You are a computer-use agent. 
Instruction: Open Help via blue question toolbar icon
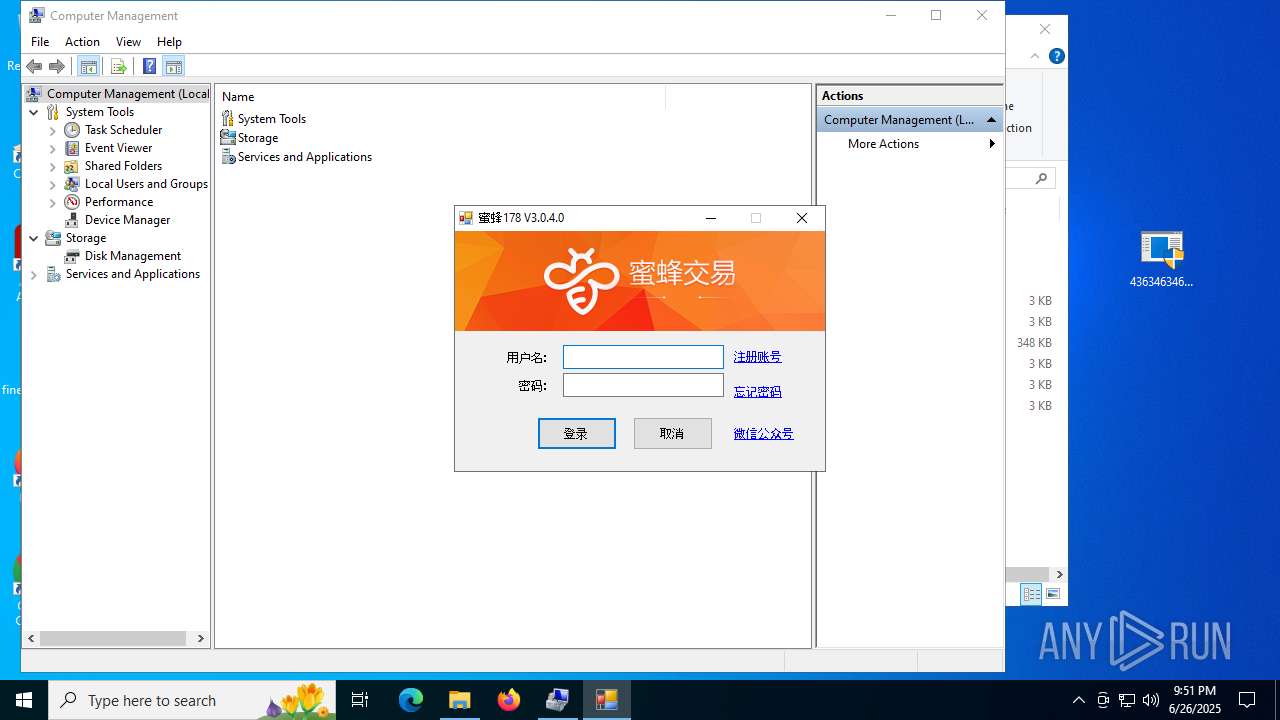pos(149,66)
